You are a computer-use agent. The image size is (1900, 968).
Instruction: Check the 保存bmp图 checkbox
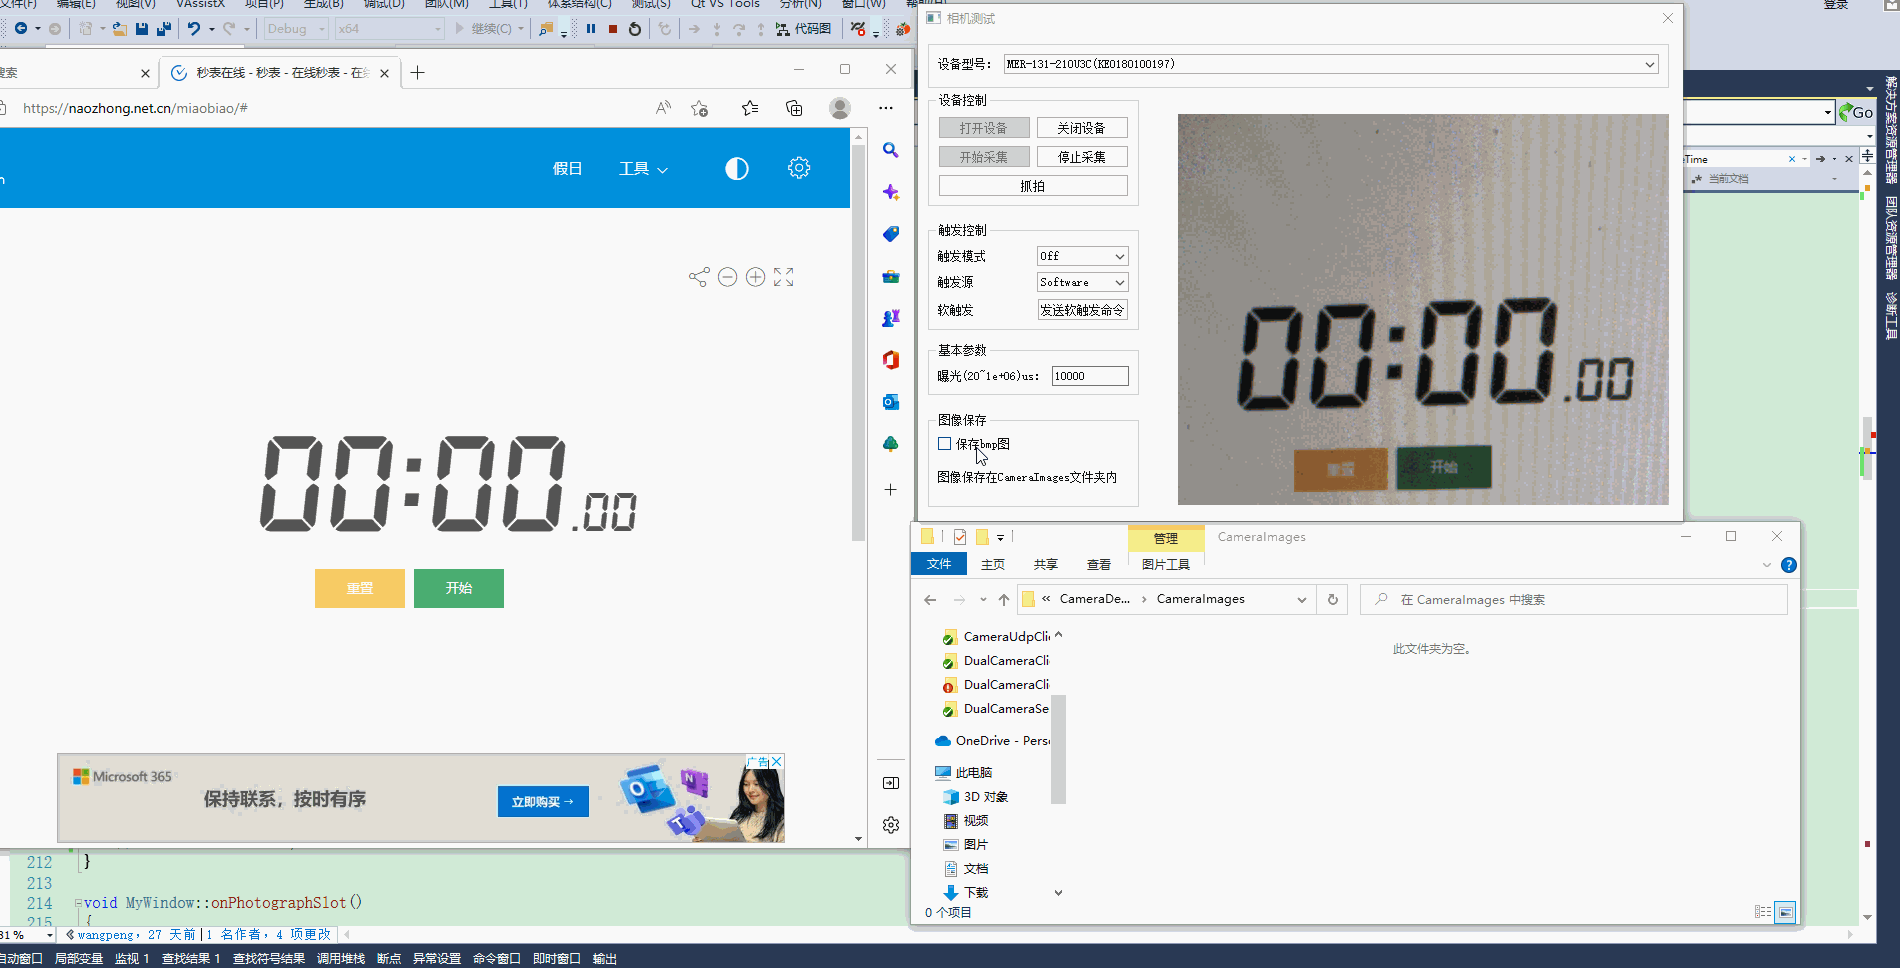[944, 444]
